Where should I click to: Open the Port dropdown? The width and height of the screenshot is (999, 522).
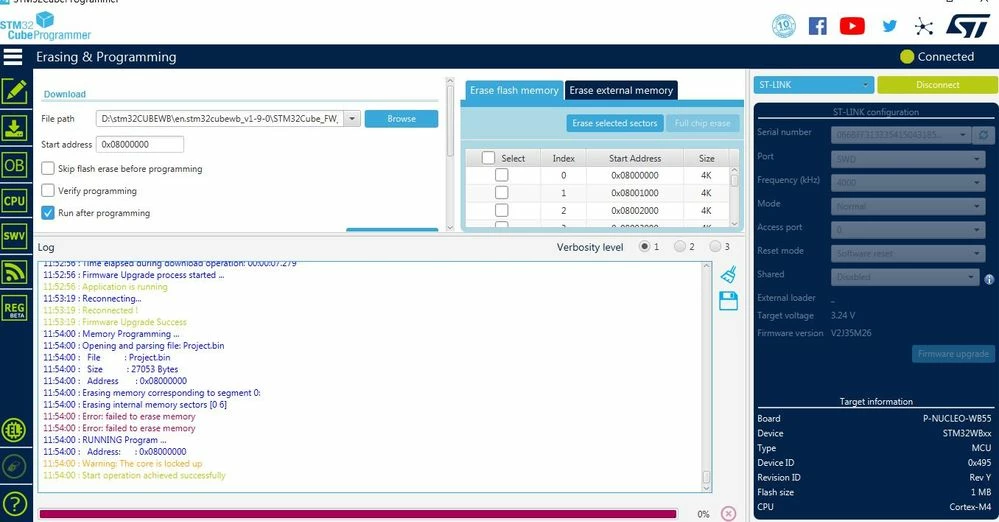[x=908, y=159]
